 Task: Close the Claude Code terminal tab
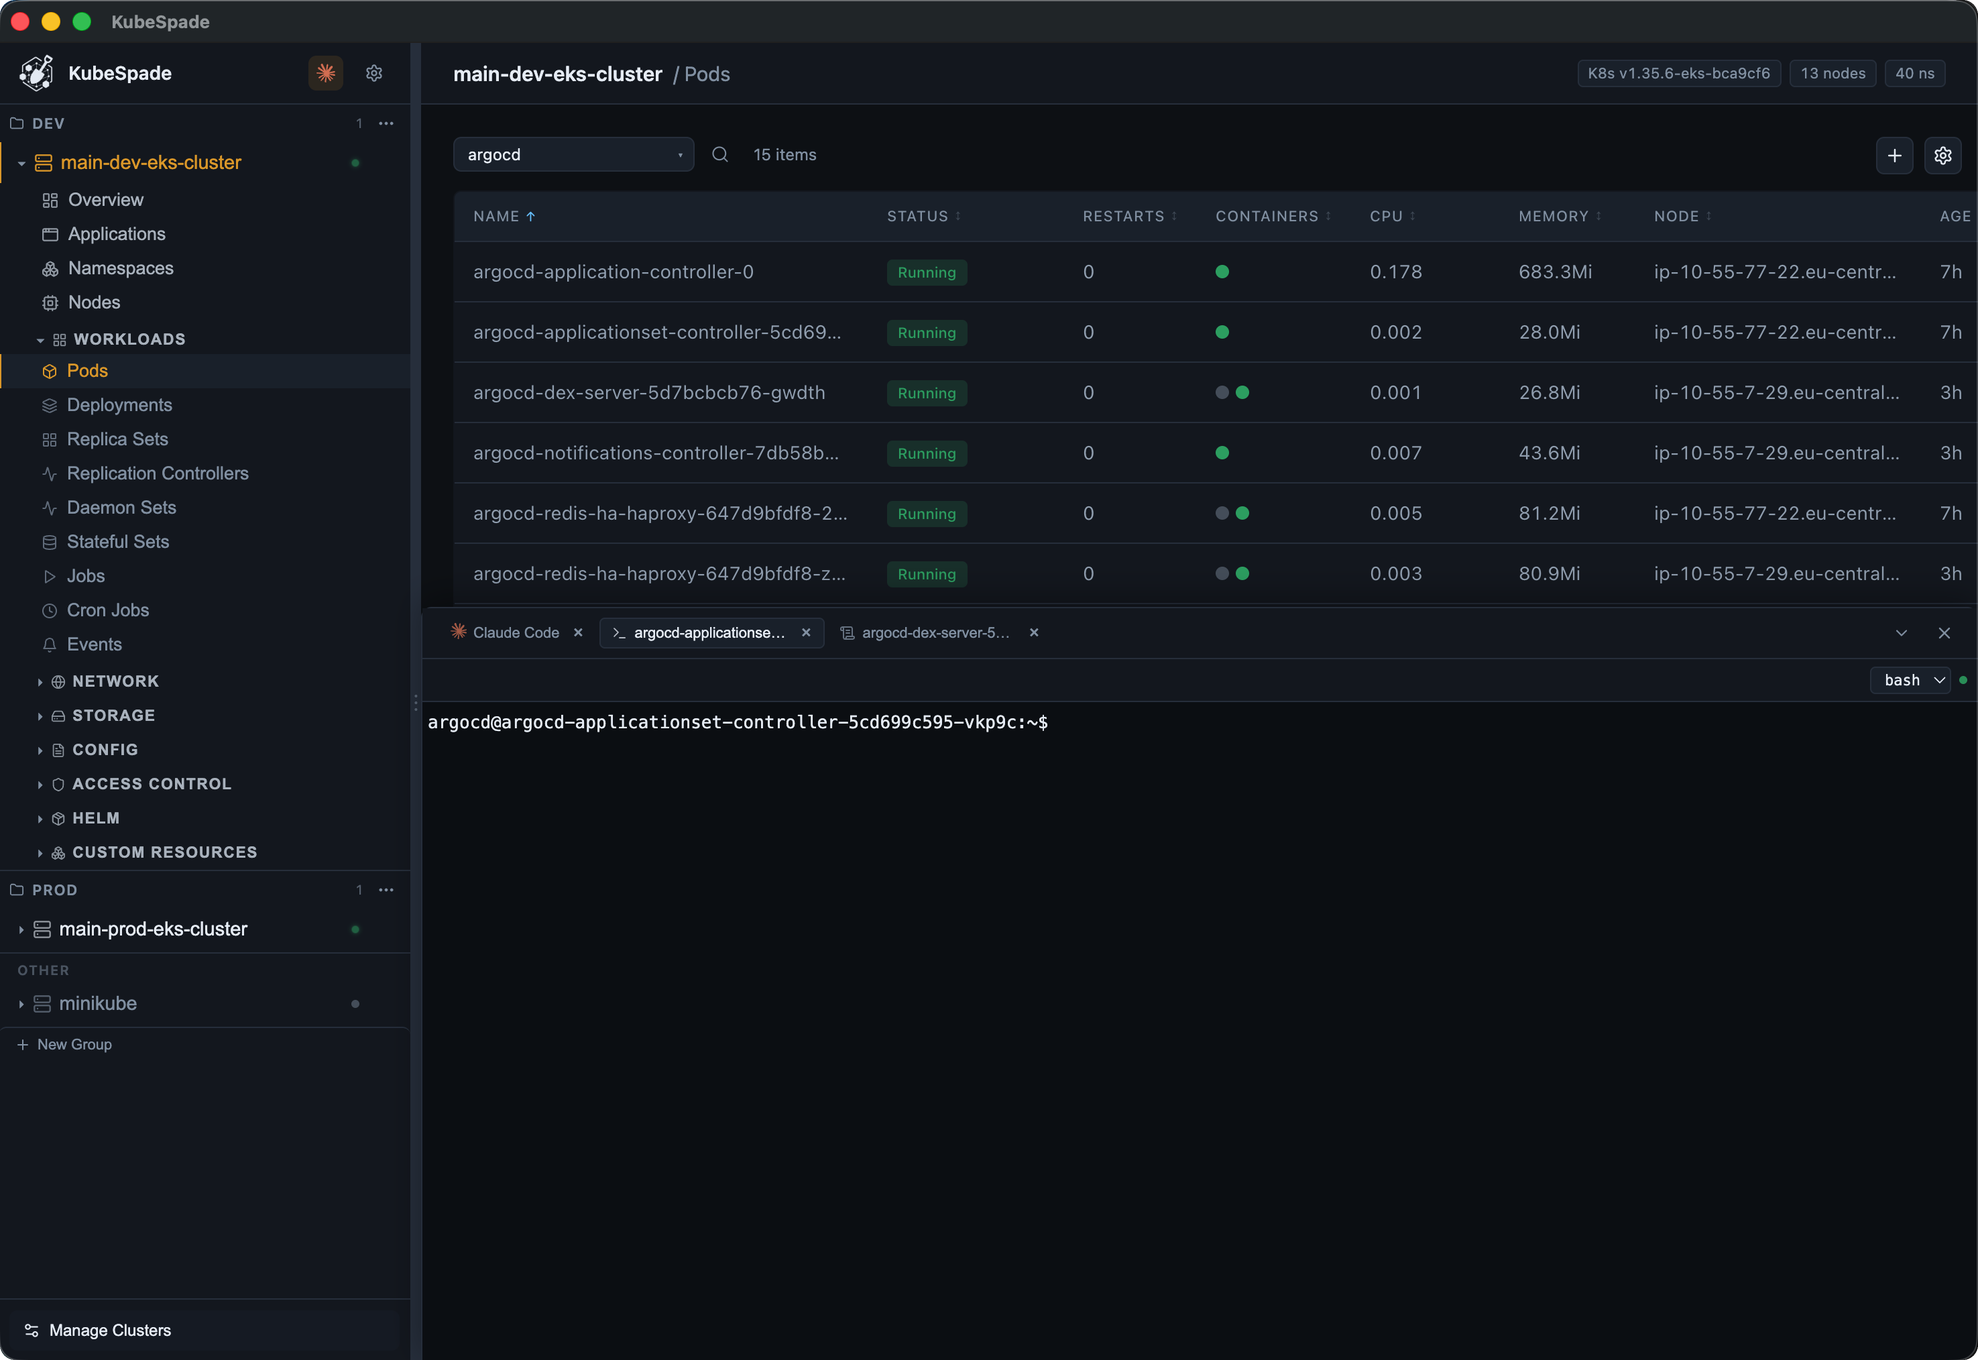pyautogui.click(x=578, y=632)
